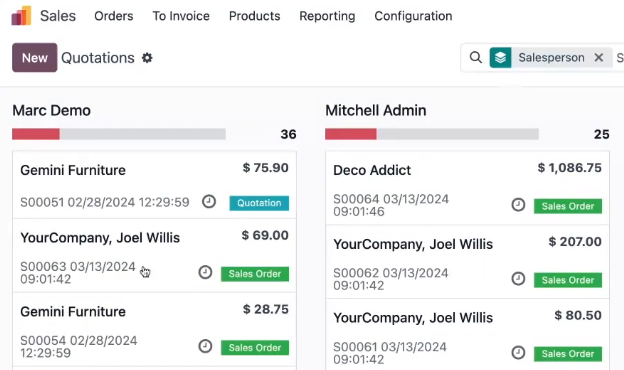This screenshot has height=370, width=624.
Task: Open activity clock on S00064 Deco Addict card
Action: 518,205
